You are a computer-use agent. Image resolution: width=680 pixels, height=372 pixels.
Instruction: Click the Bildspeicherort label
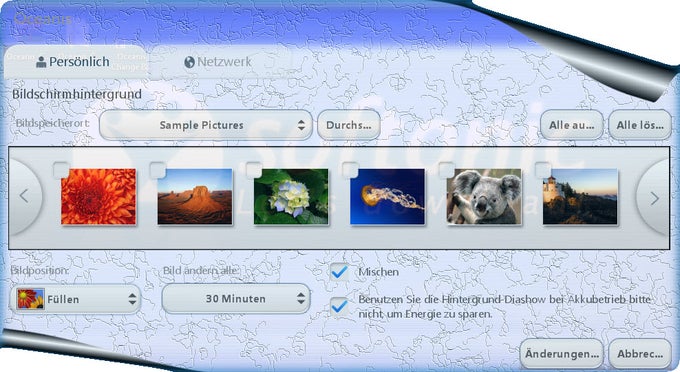click(x=52, y=123)
